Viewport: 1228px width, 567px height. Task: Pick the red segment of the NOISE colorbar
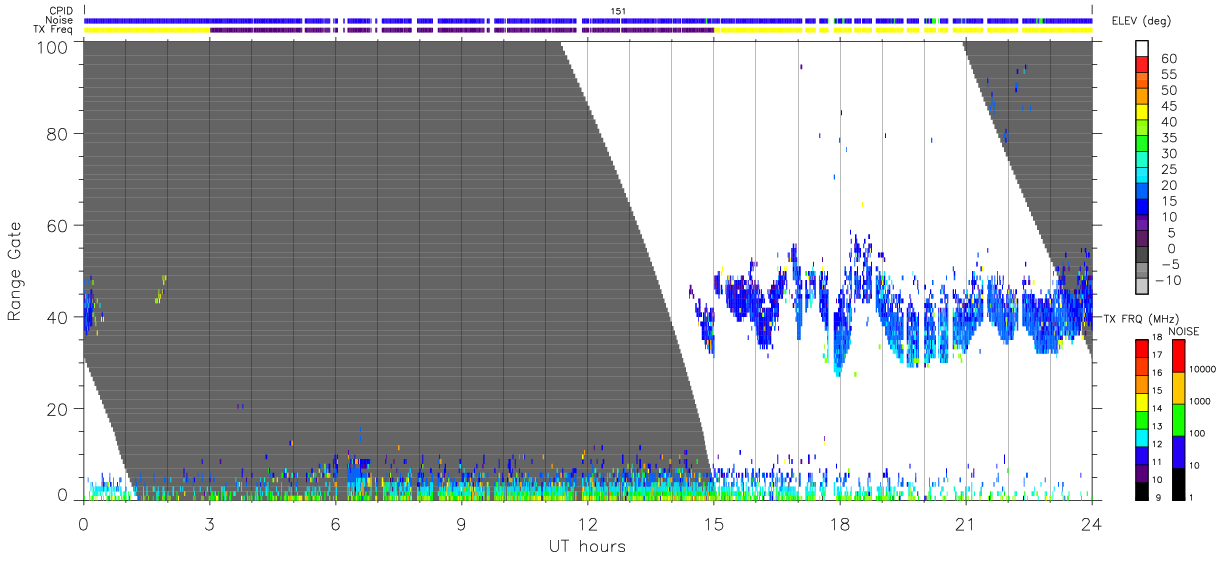coord(1179,356)
